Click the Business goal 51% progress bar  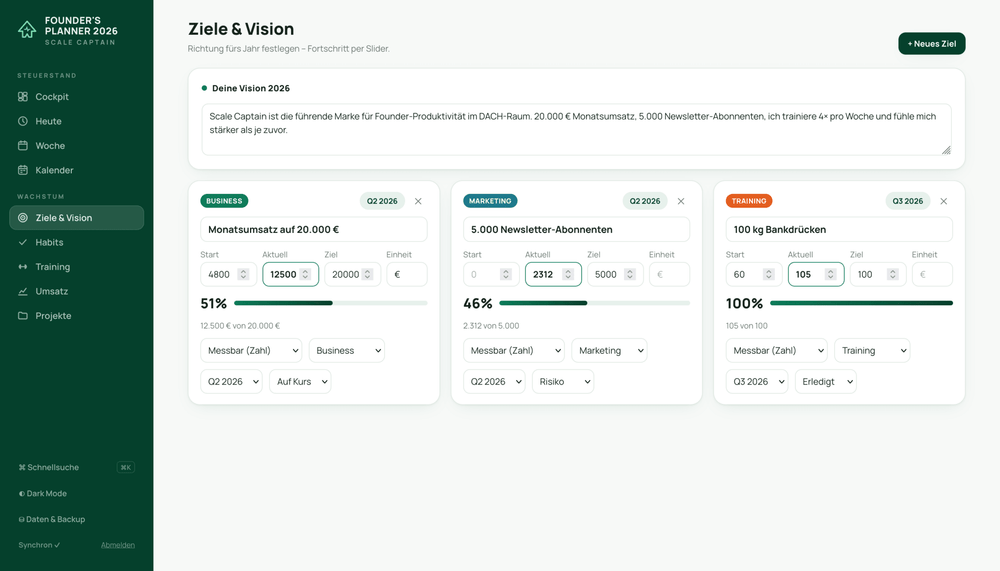click(x=331, y=303)
